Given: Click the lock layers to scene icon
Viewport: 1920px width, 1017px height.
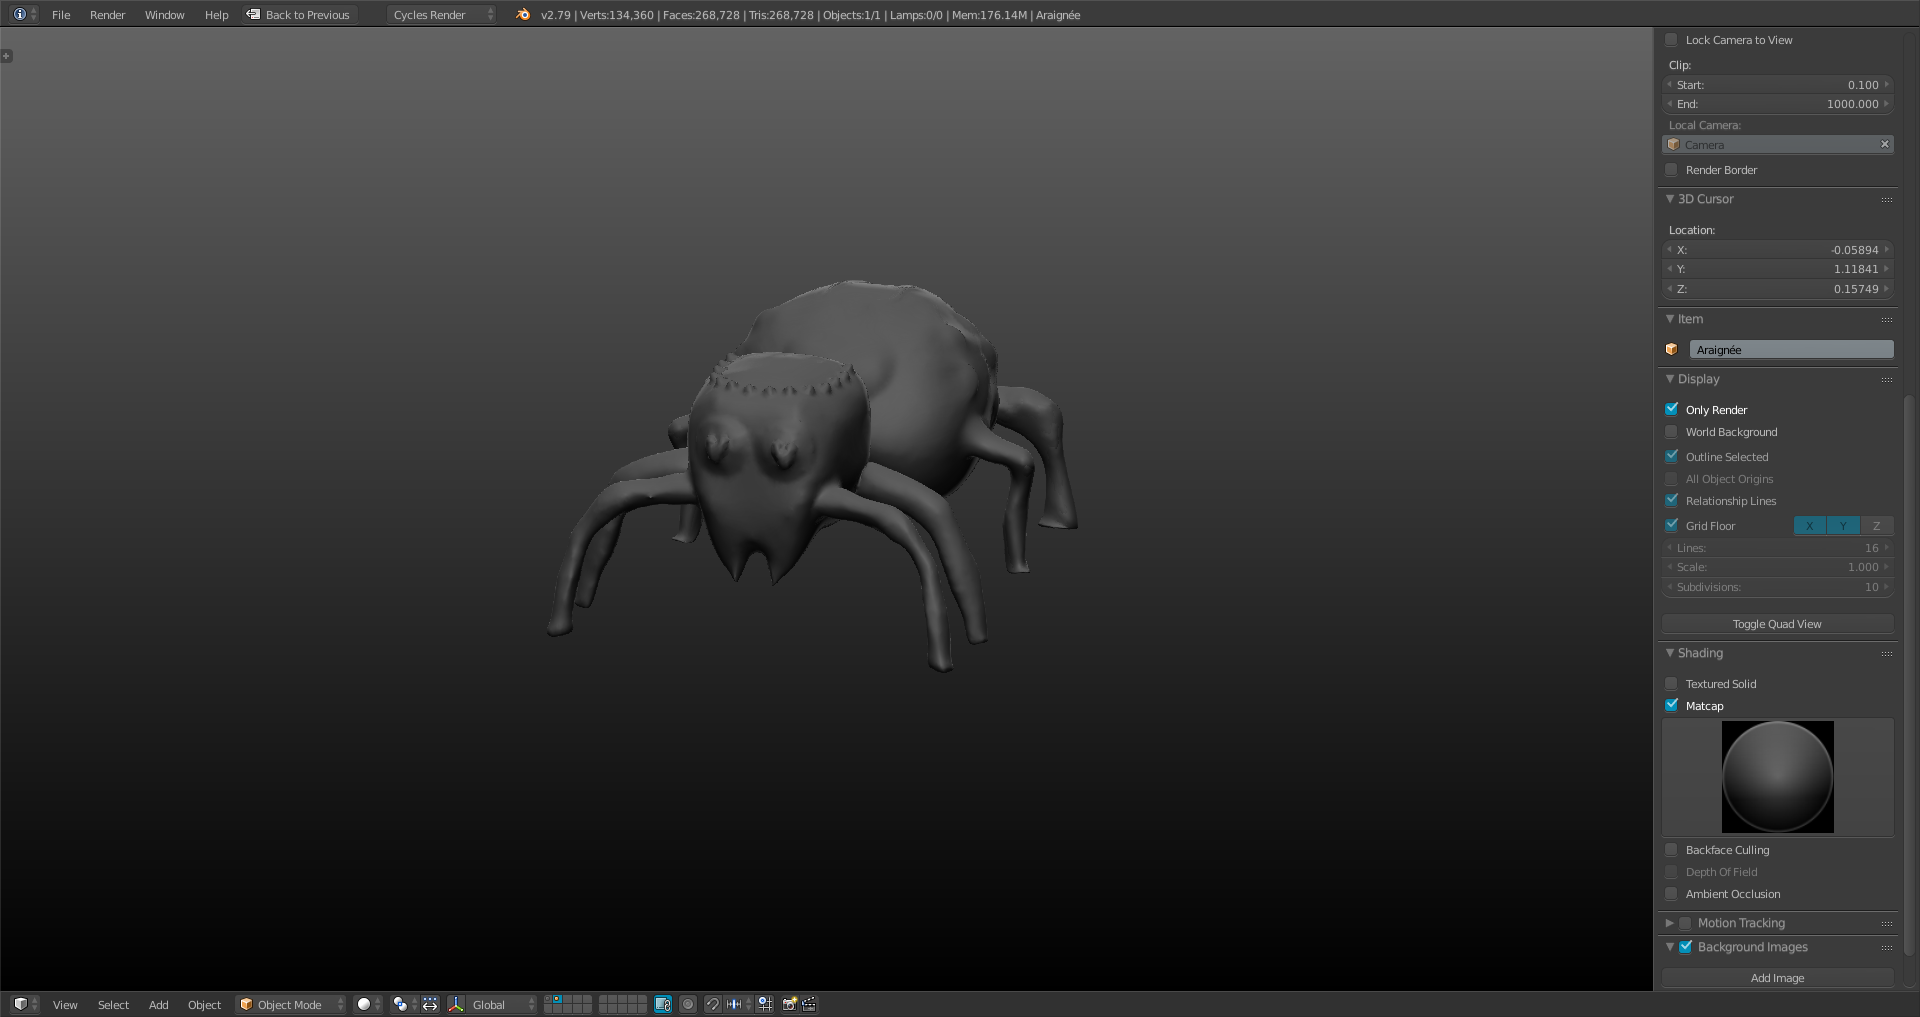Looking at the screenshot, I should pyautogui.click(x=662, y=1004).
